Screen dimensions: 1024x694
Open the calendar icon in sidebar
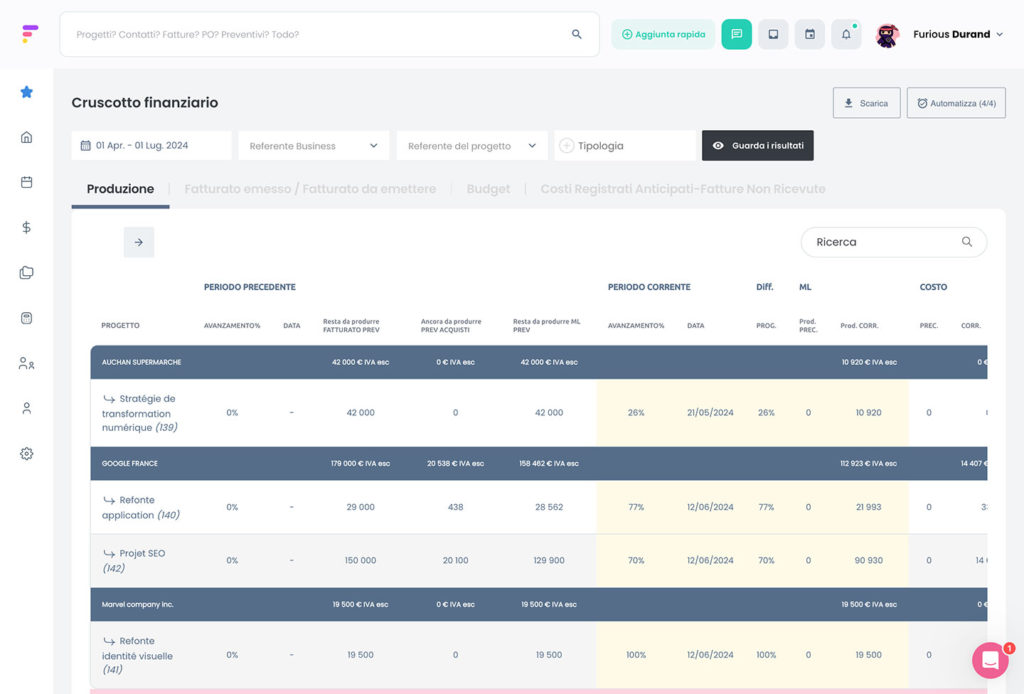click(x=26, y=182)
